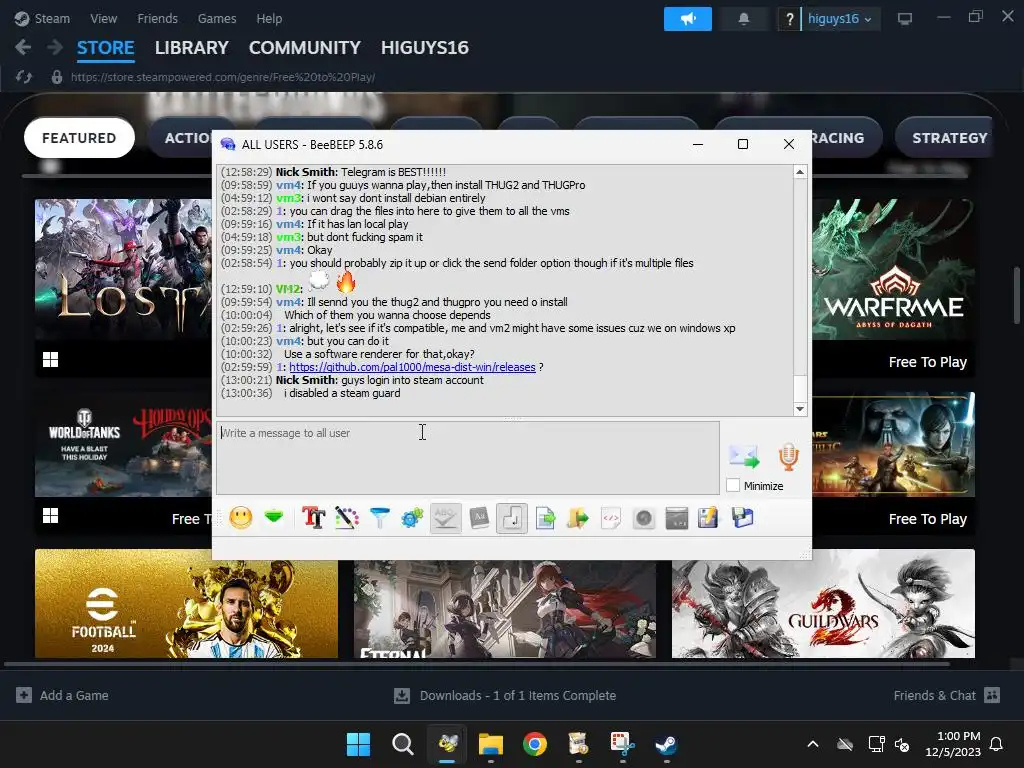Viewport: 1024px width, 768px height.
Task: Open the View menu in Steam
Action: point(103,18)
